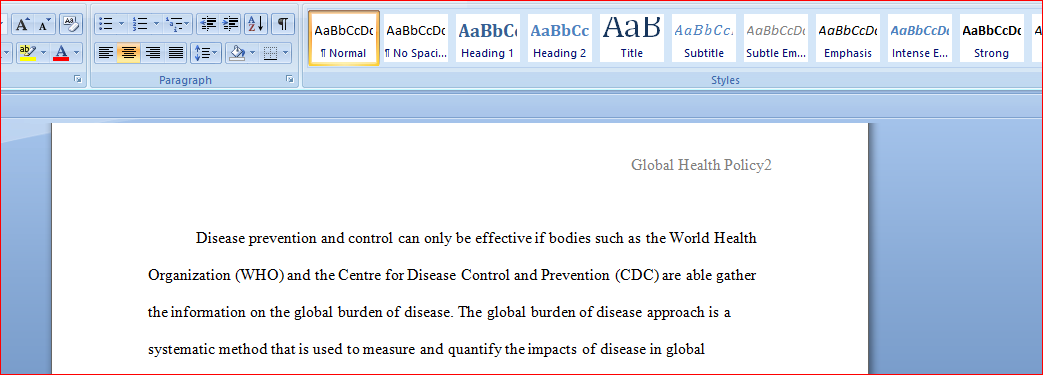This screenshot has height=375, width=1043.
Task: Apply the Emphasis style
Action: (x=847, y=38)
